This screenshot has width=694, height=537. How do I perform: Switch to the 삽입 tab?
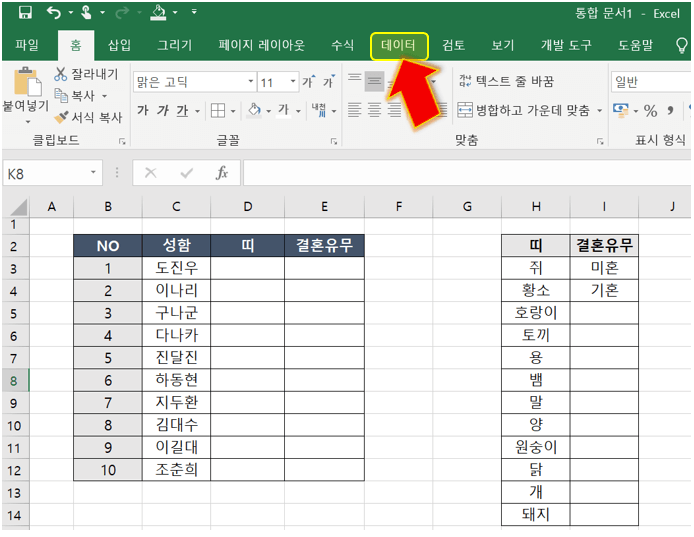click(120, 45)
